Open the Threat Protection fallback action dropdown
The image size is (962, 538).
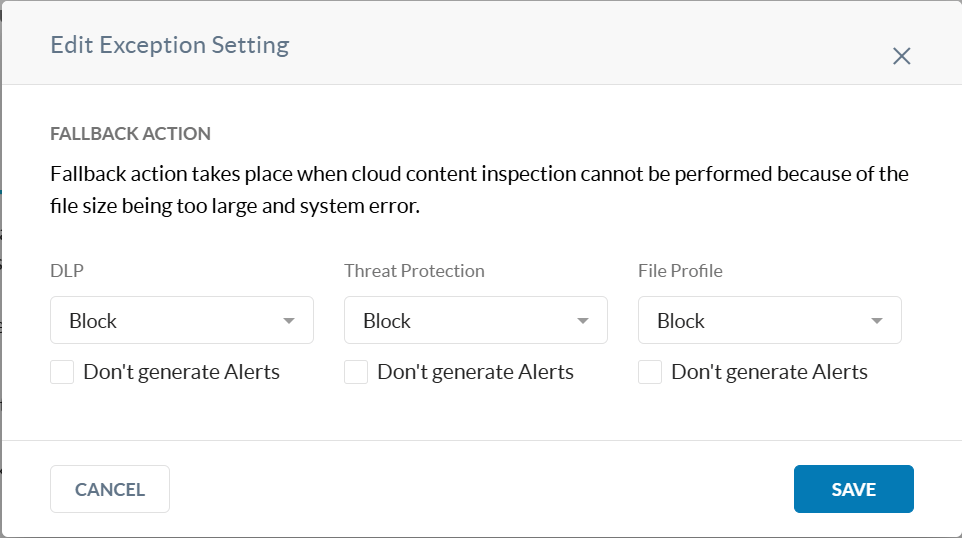pos(475,320)
